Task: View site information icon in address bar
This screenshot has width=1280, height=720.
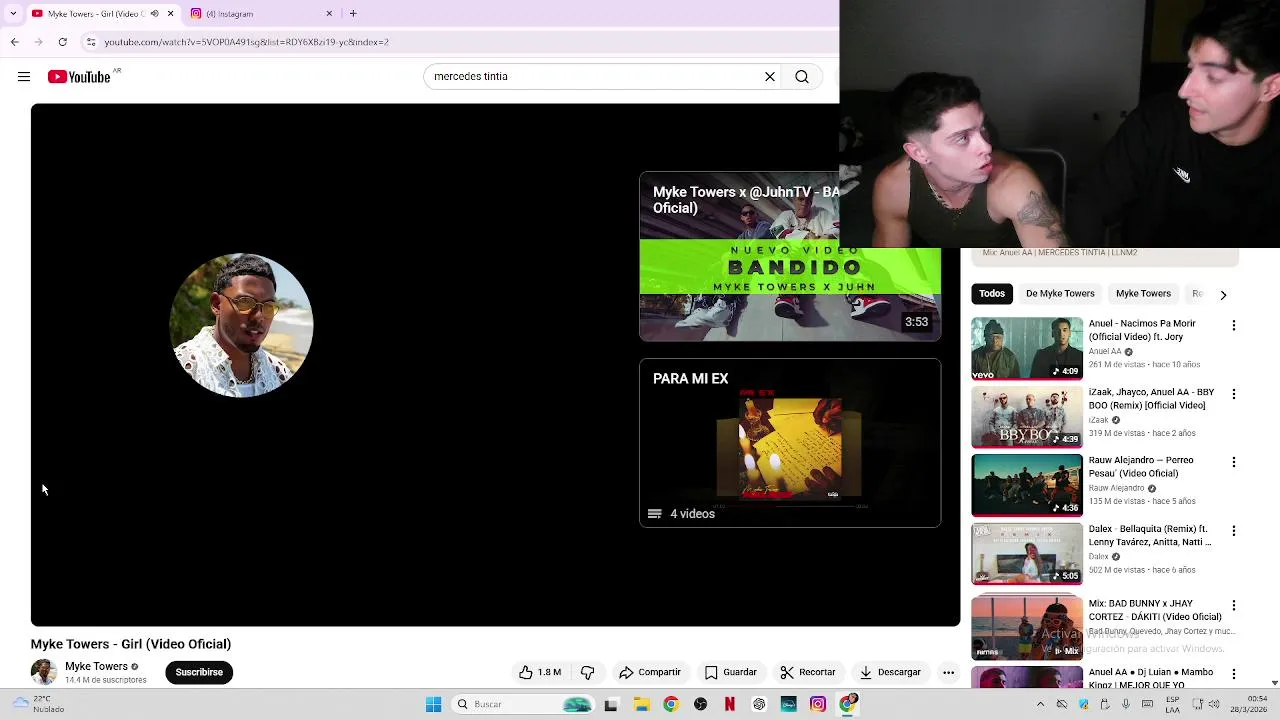Action: click(x=91, y=42)
